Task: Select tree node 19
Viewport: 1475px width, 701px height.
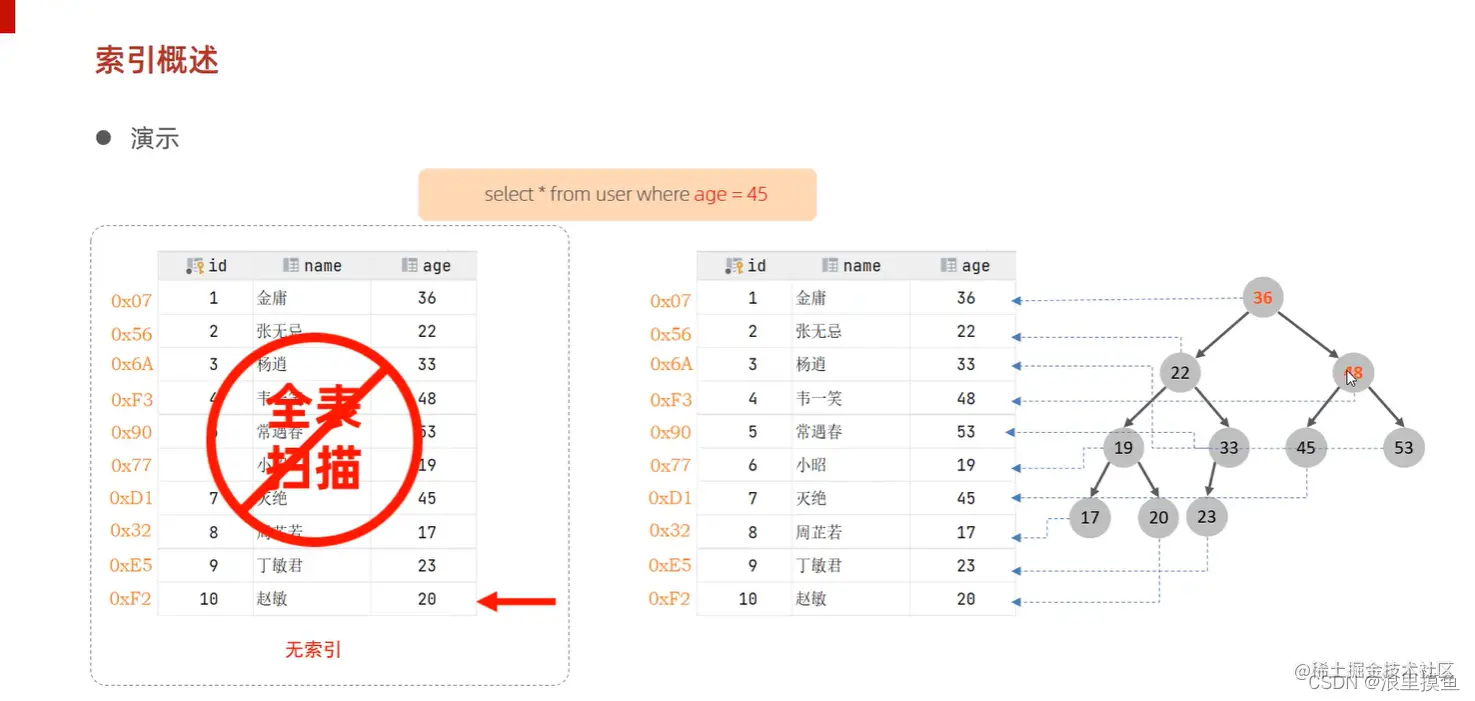Action: pos(1124,447)
